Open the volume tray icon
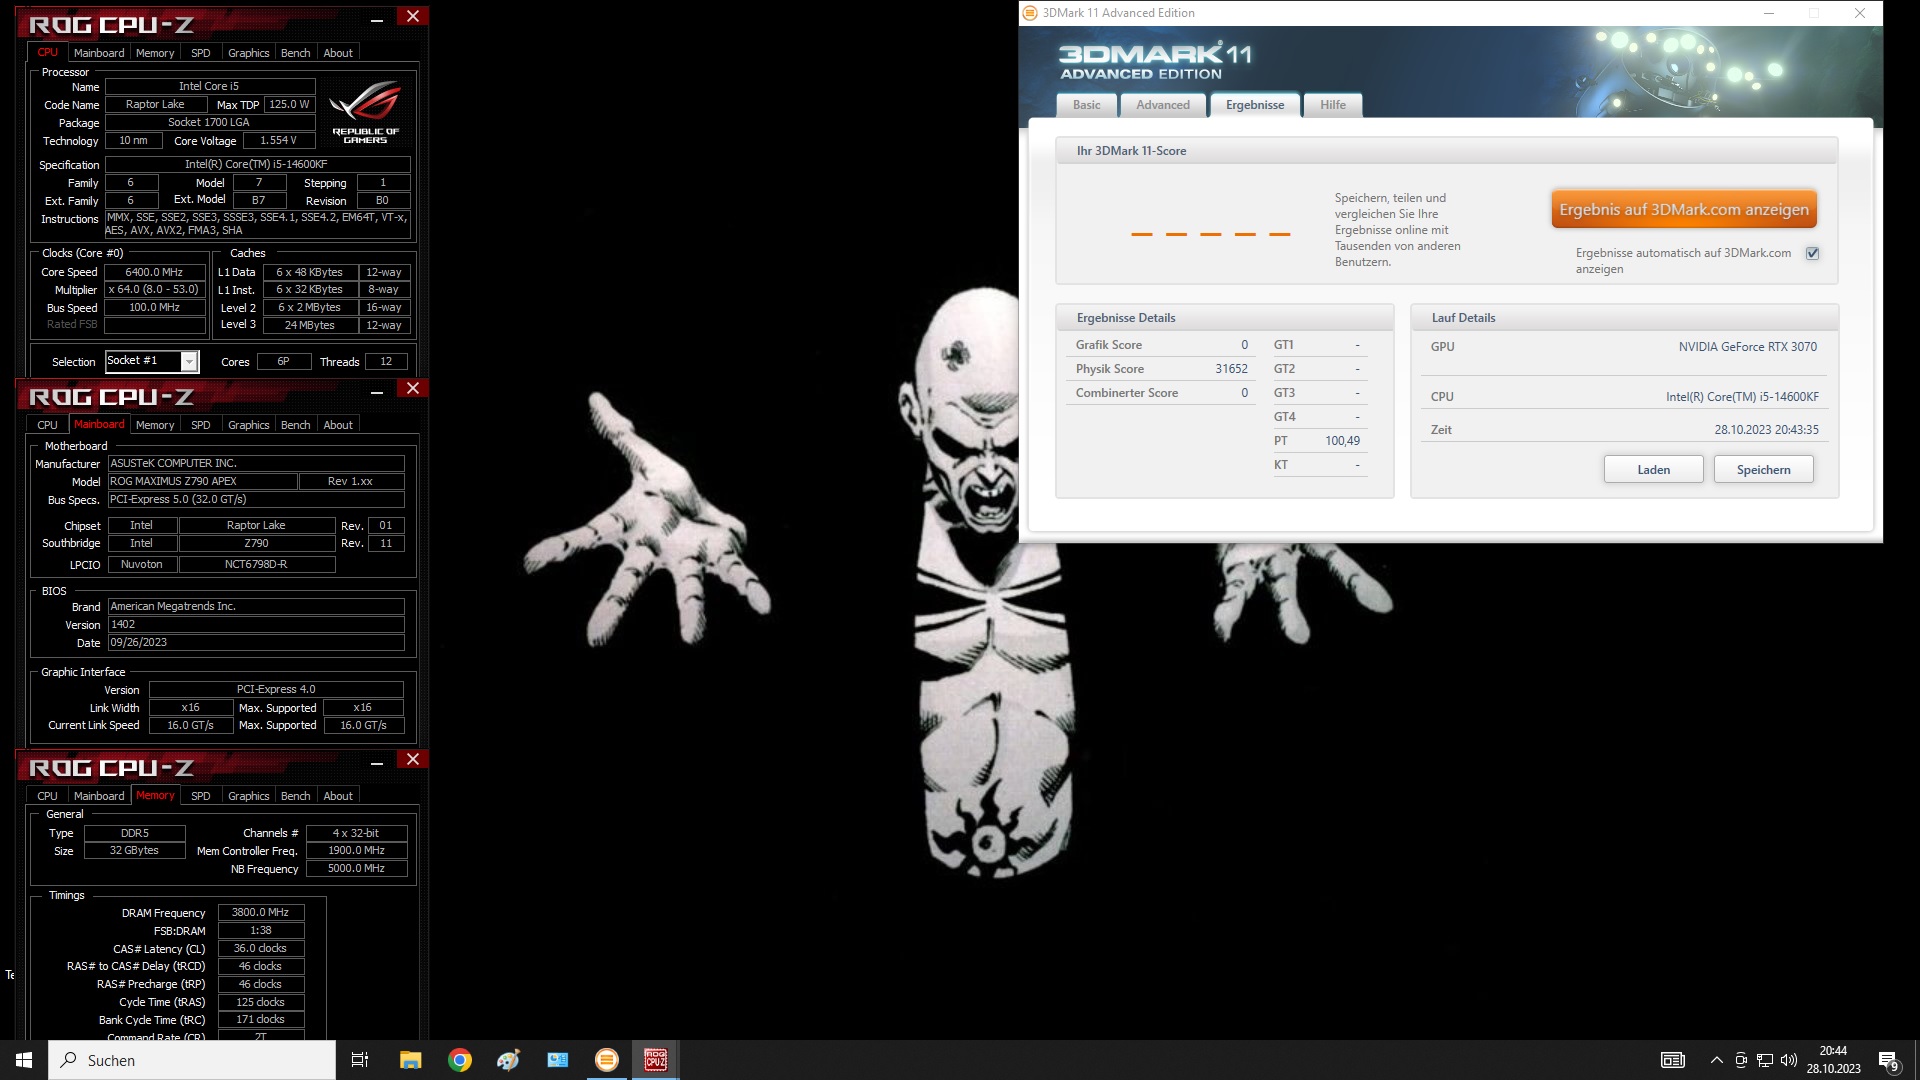The width and height of the screenshot is (1920, 1080). [x=1789, y=1060]
